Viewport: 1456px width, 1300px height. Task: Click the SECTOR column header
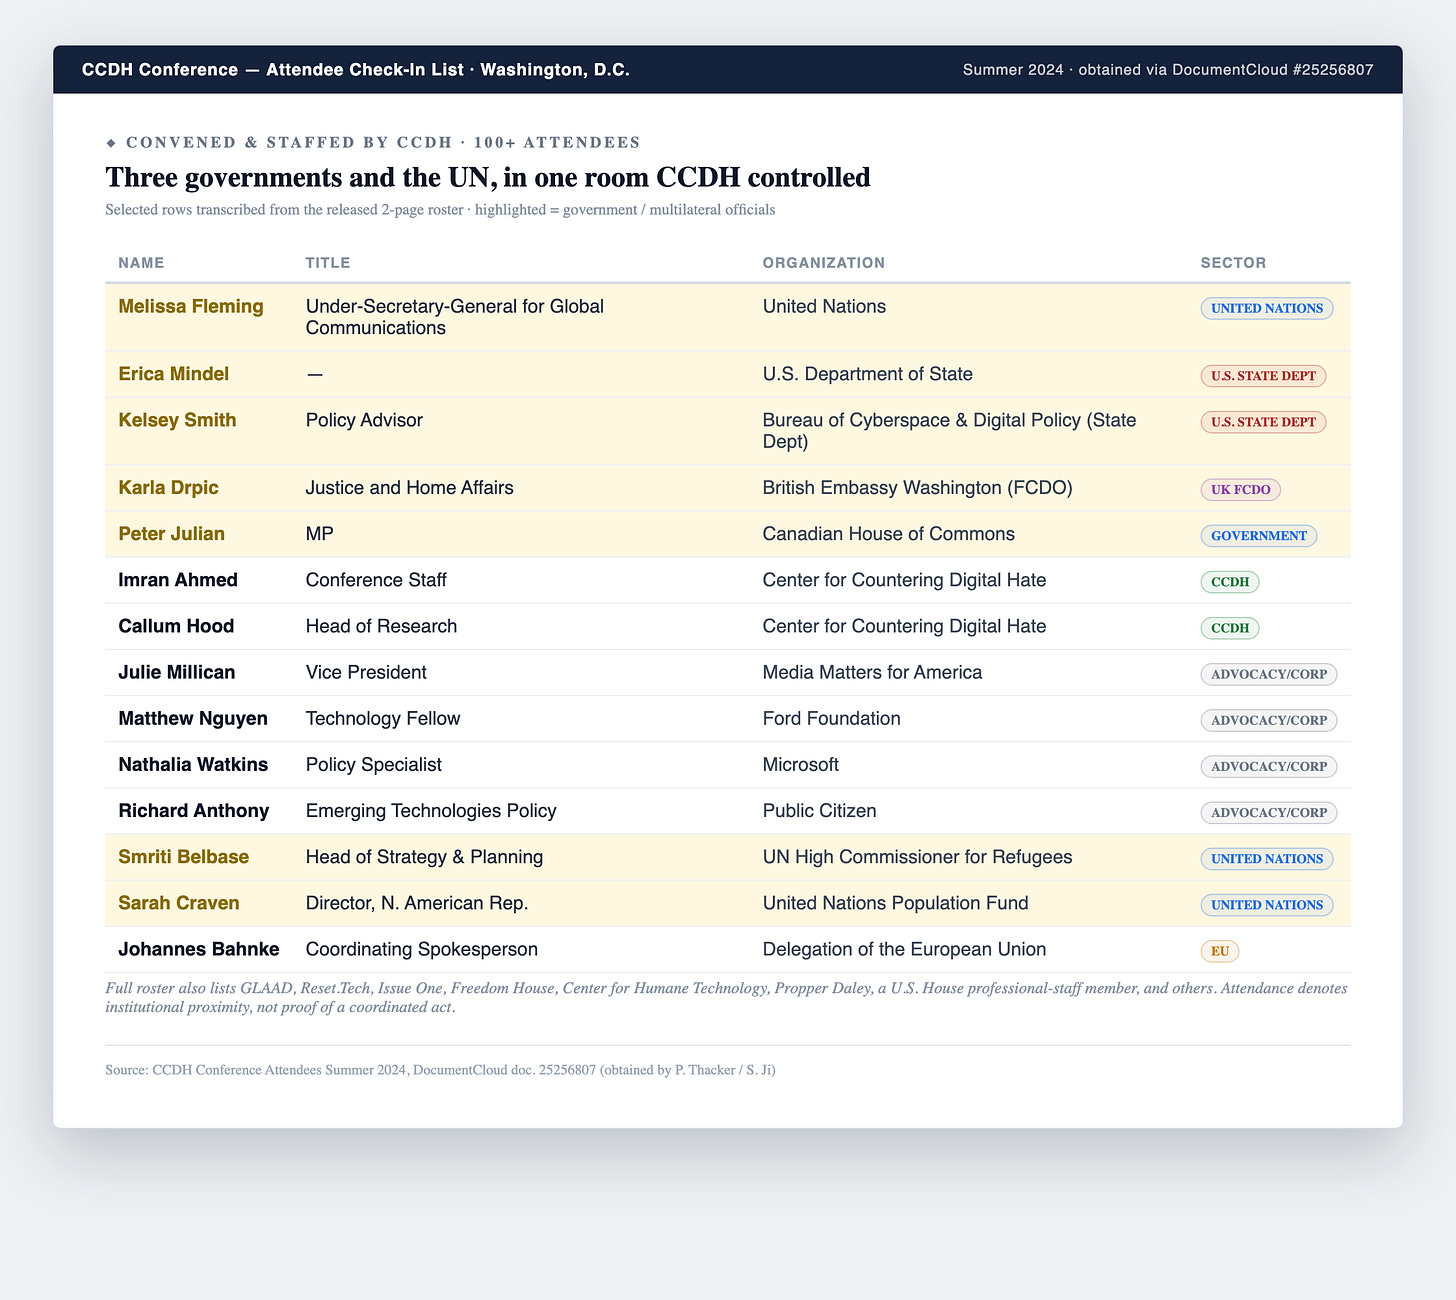pyautogui.click(x=1234, y=263)
